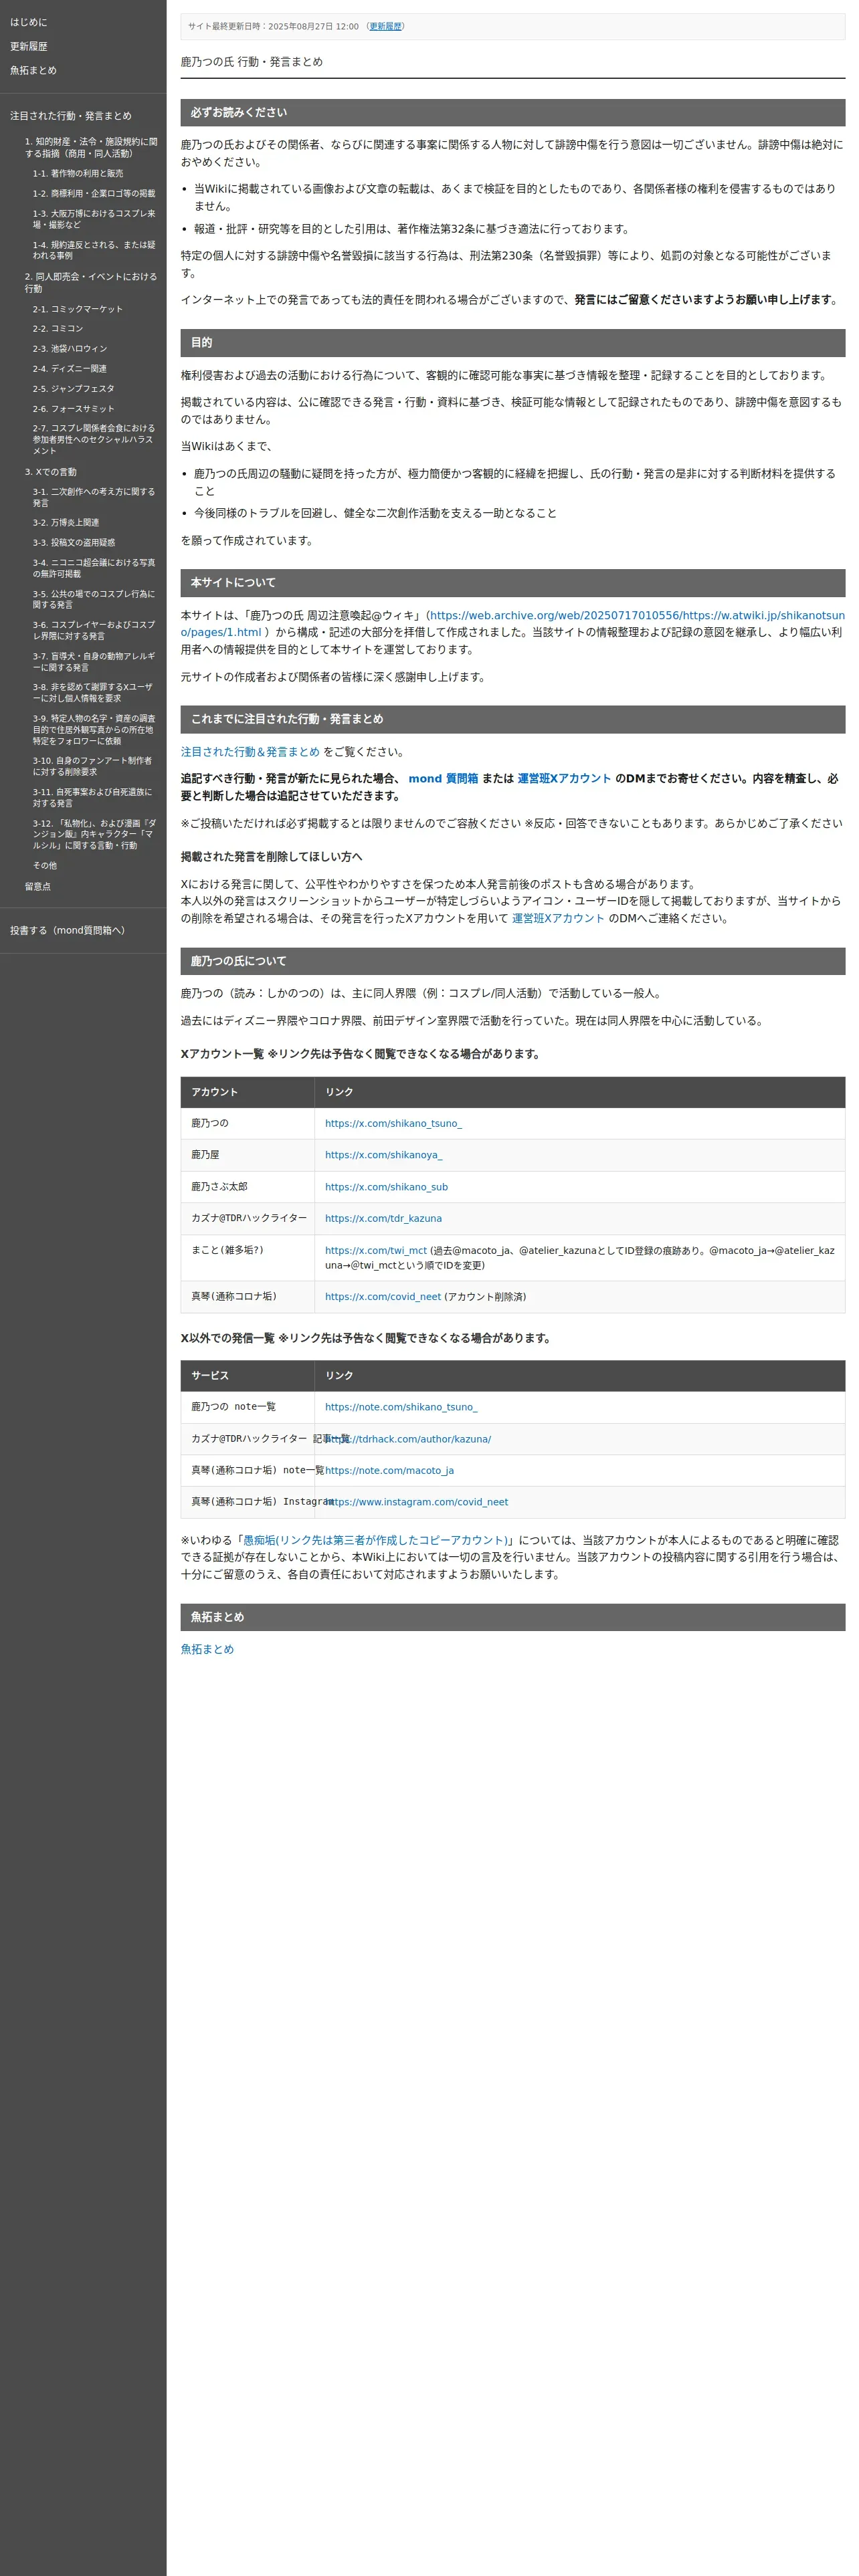Select the カズナ@TDRハックライター account cell

click(248, 1218)
